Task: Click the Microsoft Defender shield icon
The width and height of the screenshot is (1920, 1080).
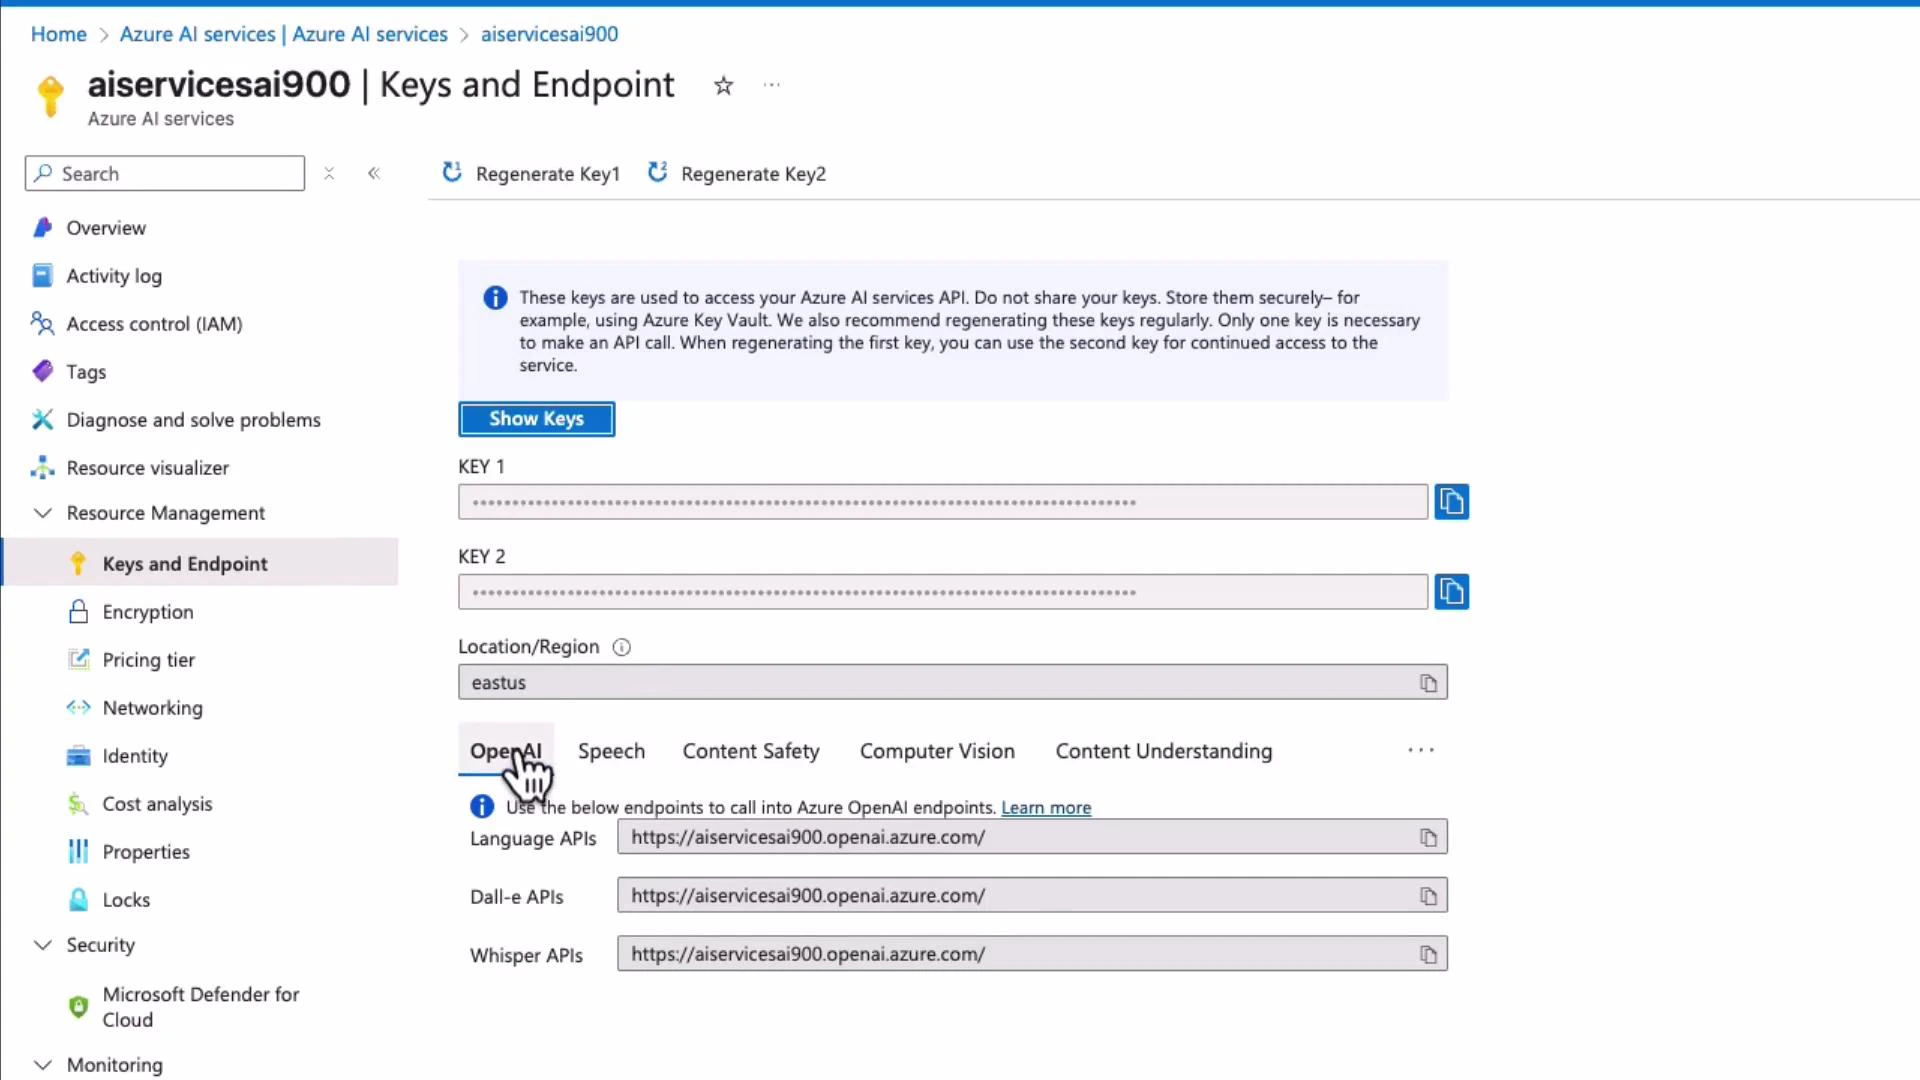Action: [78, 1006]
